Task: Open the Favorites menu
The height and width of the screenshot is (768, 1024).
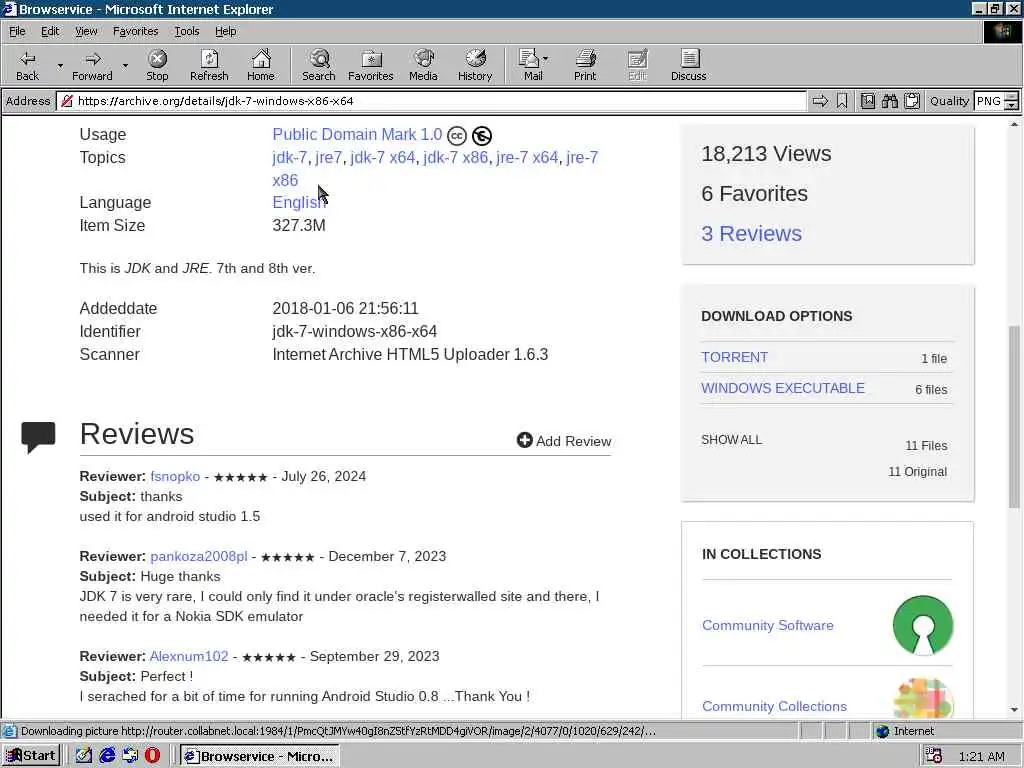Action: point(135,31)
